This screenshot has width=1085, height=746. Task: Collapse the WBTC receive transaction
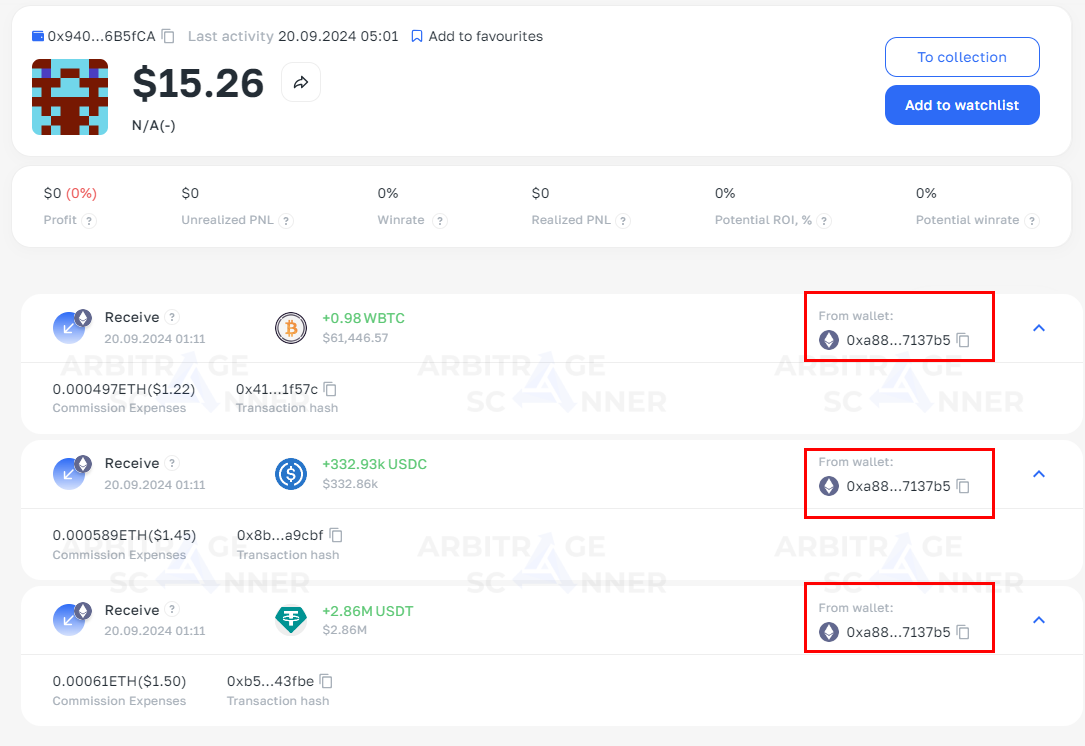[1038, 328]
